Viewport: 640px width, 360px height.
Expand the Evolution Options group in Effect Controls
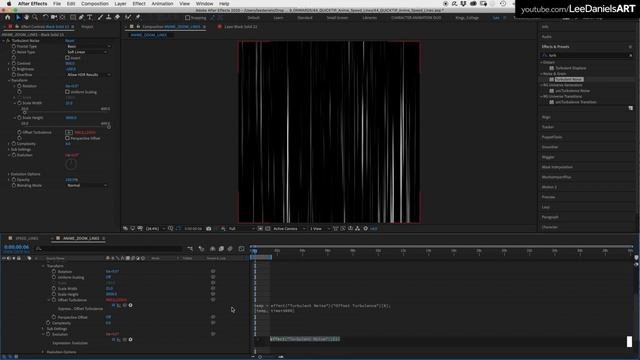[x=9, y=174]
